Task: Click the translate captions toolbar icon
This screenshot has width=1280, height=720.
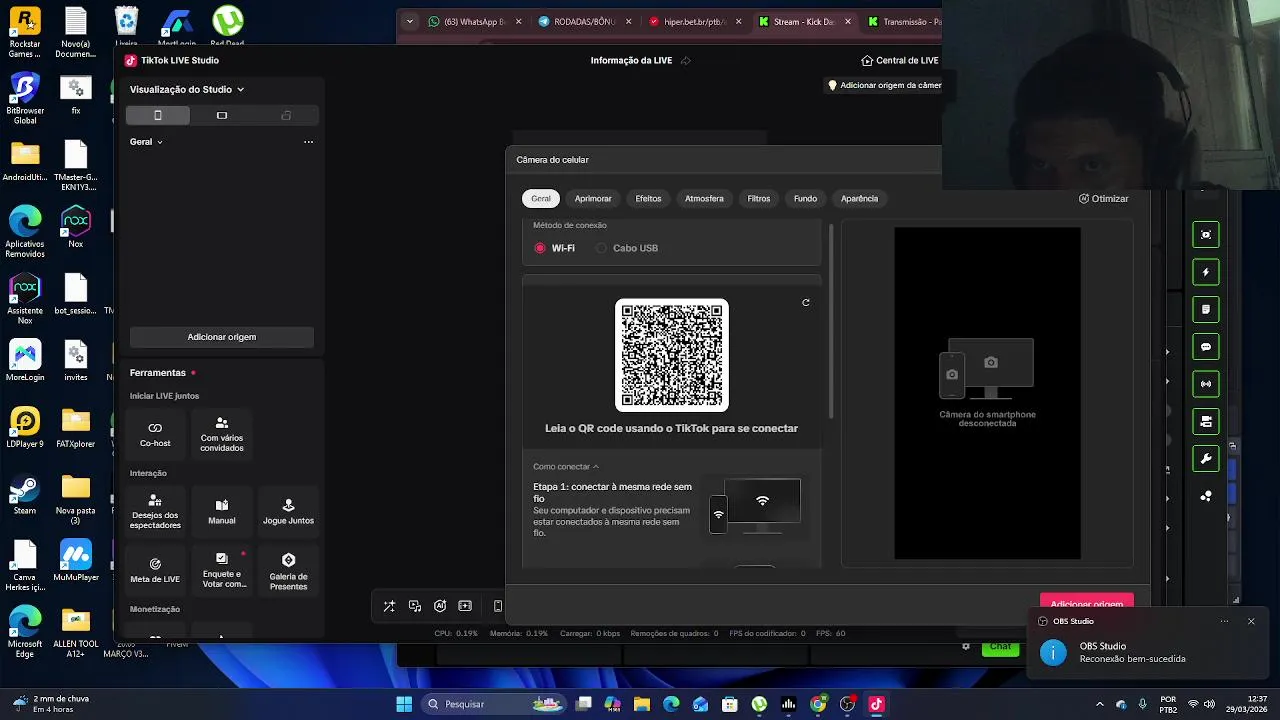Action: coord(415,606)
